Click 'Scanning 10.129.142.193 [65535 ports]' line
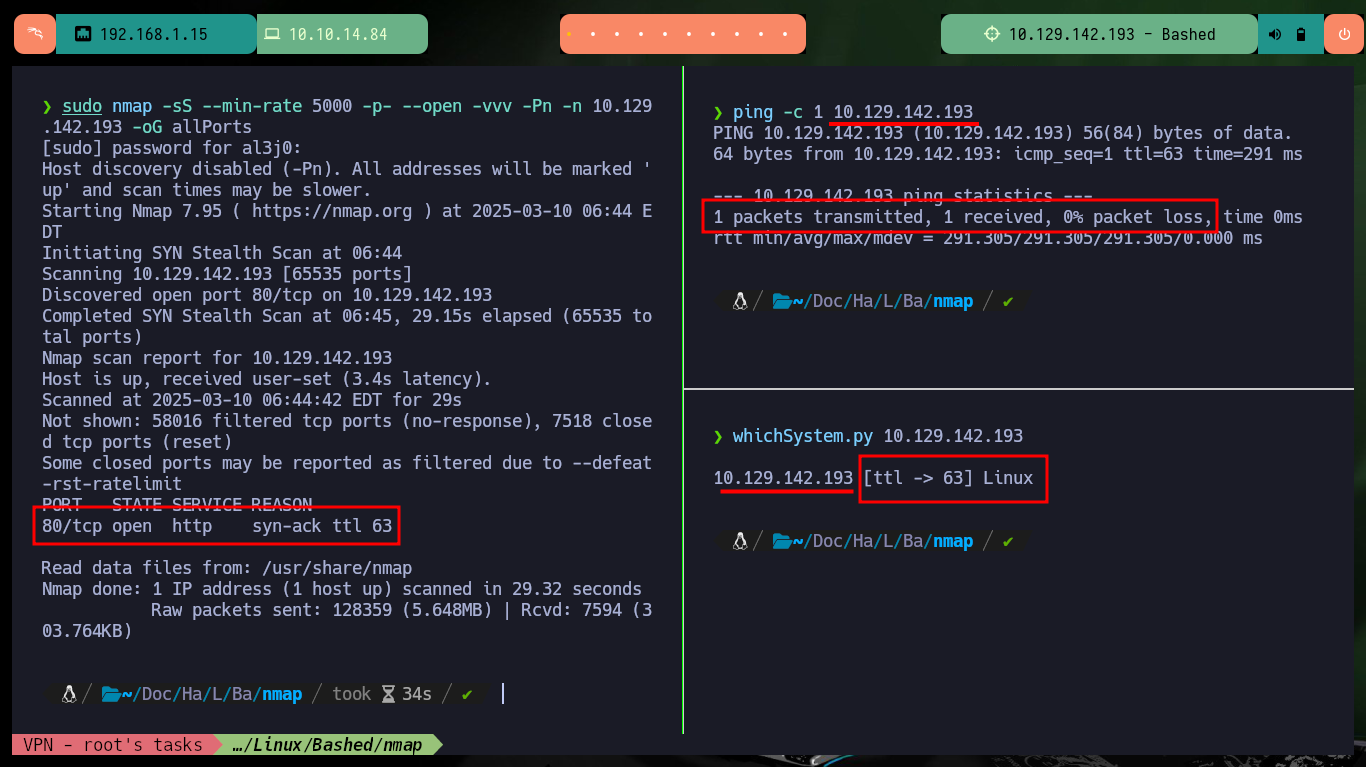 [227, 274]
